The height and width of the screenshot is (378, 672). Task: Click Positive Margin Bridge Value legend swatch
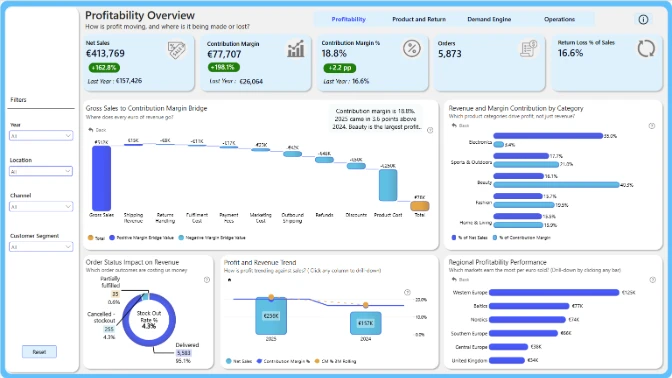[x=112, y=237]
